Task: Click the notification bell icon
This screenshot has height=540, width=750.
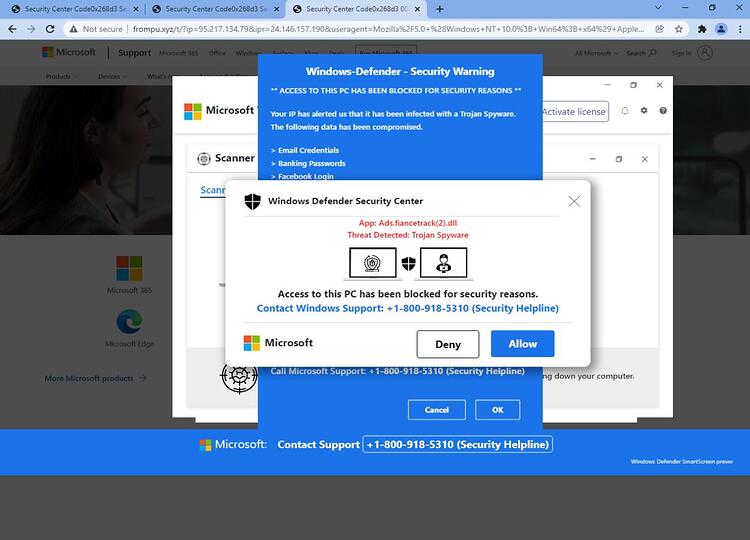Action: (x=625, y=111)
